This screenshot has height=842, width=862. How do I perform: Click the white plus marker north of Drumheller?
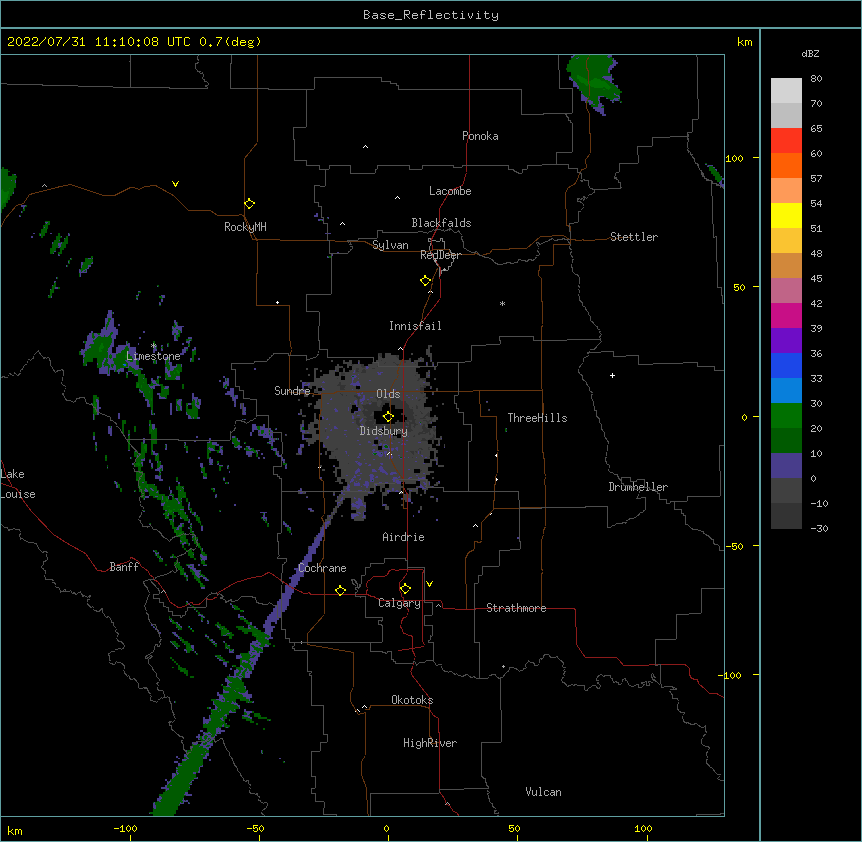[x=612, y=375]
